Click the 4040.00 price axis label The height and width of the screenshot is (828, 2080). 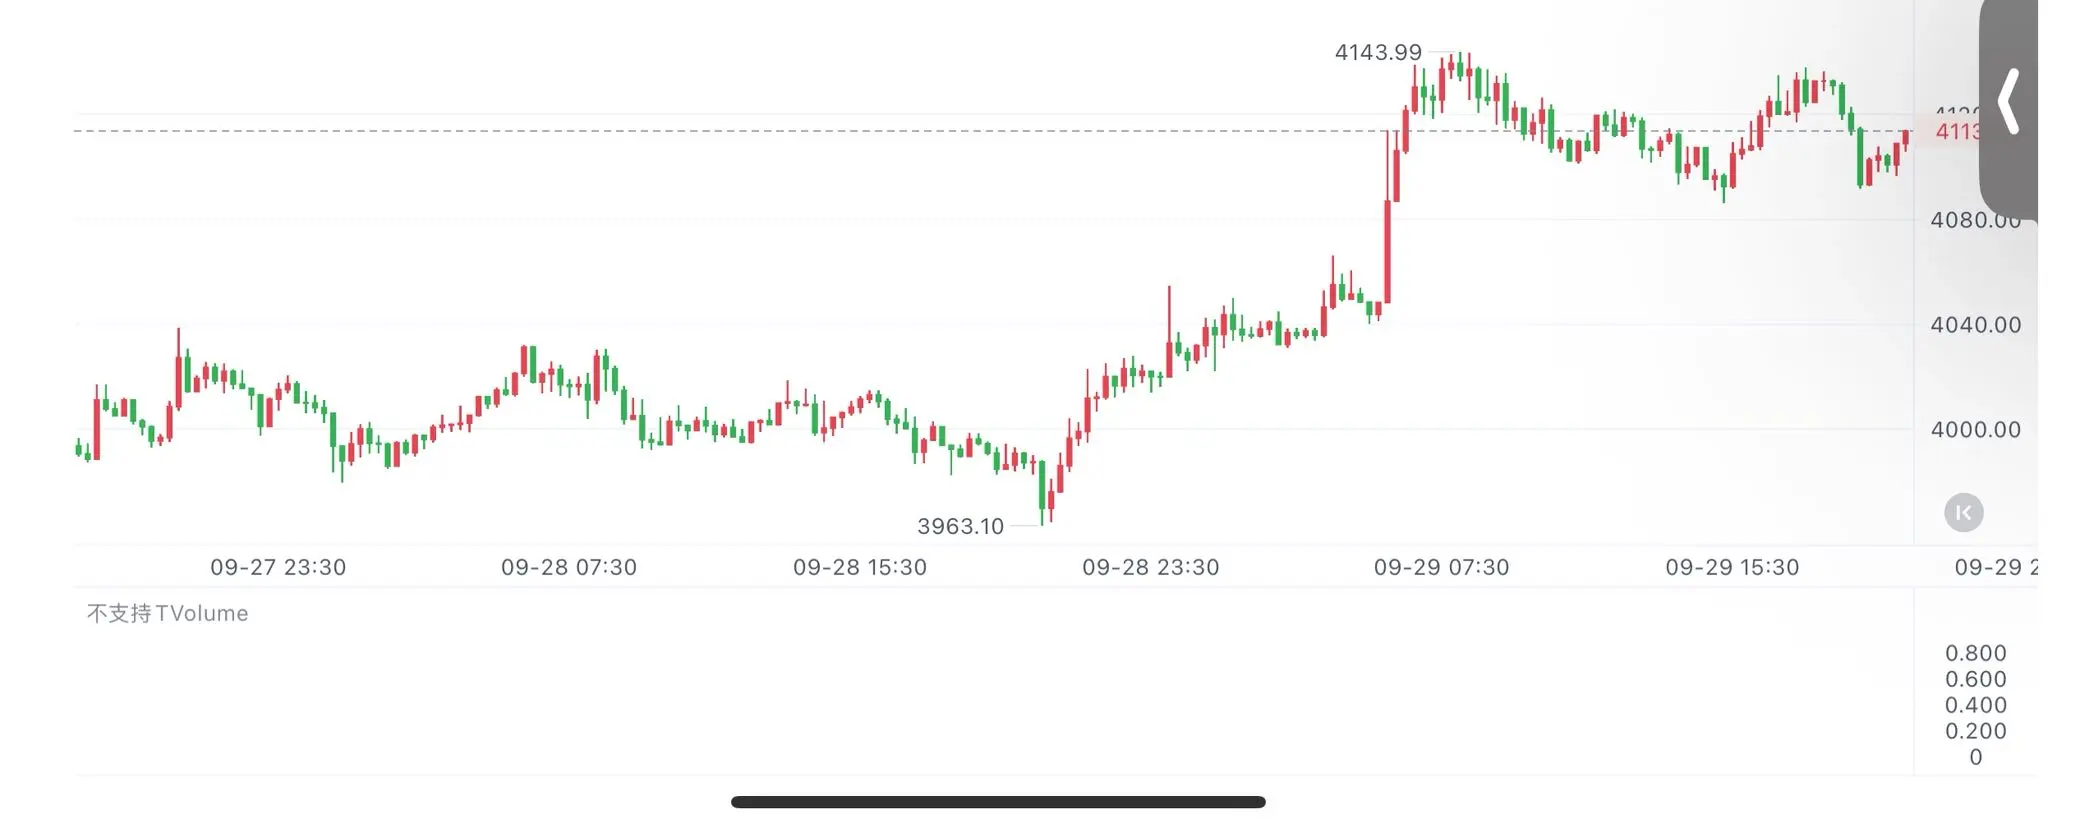click(x=1975, y=325)
